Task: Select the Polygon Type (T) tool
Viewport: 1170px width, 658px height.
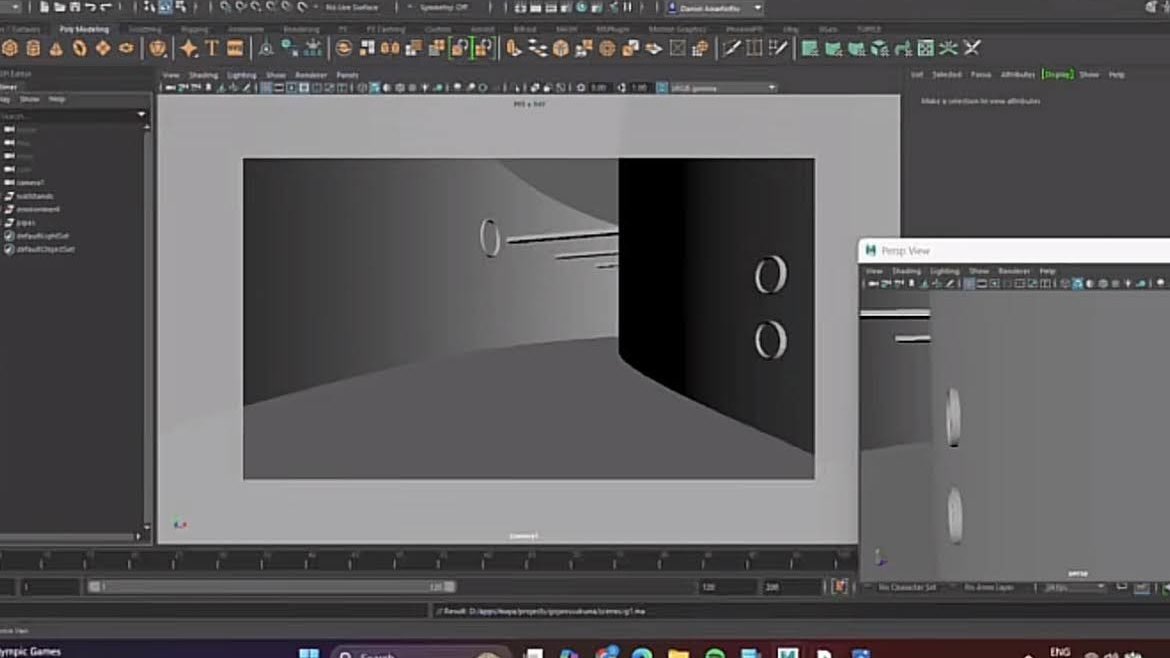Action: (x=212, y=48)
